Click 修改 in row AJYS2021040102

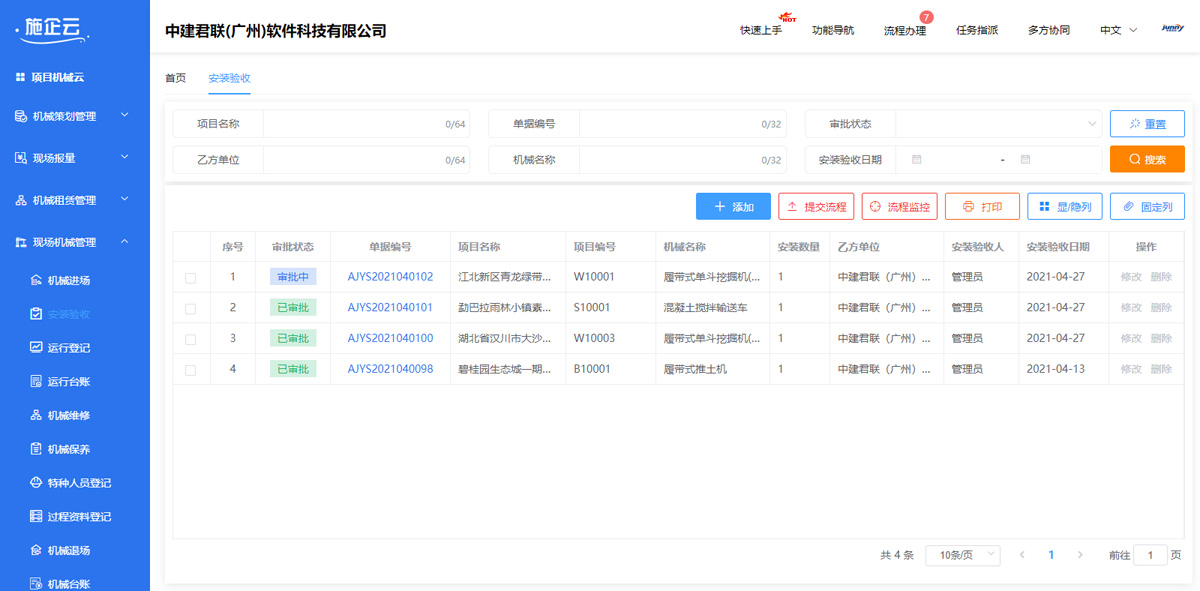(x=1131, y=277)
